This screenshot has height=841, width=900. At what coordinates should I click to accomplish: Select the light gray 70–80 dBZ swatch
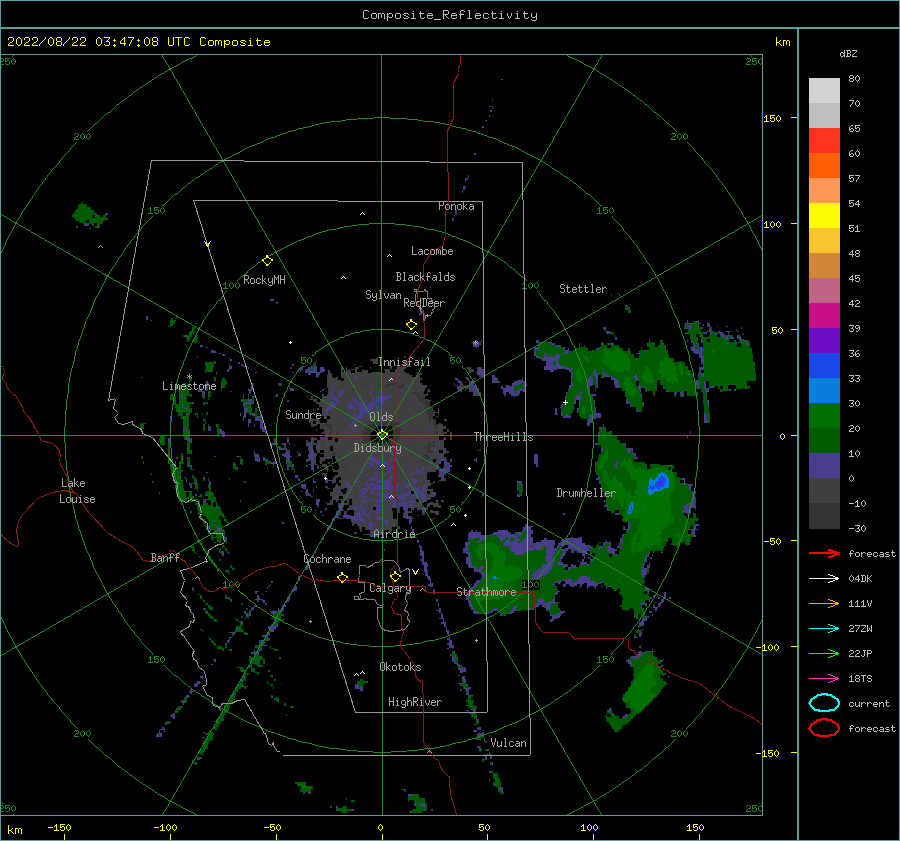[824, 91]
